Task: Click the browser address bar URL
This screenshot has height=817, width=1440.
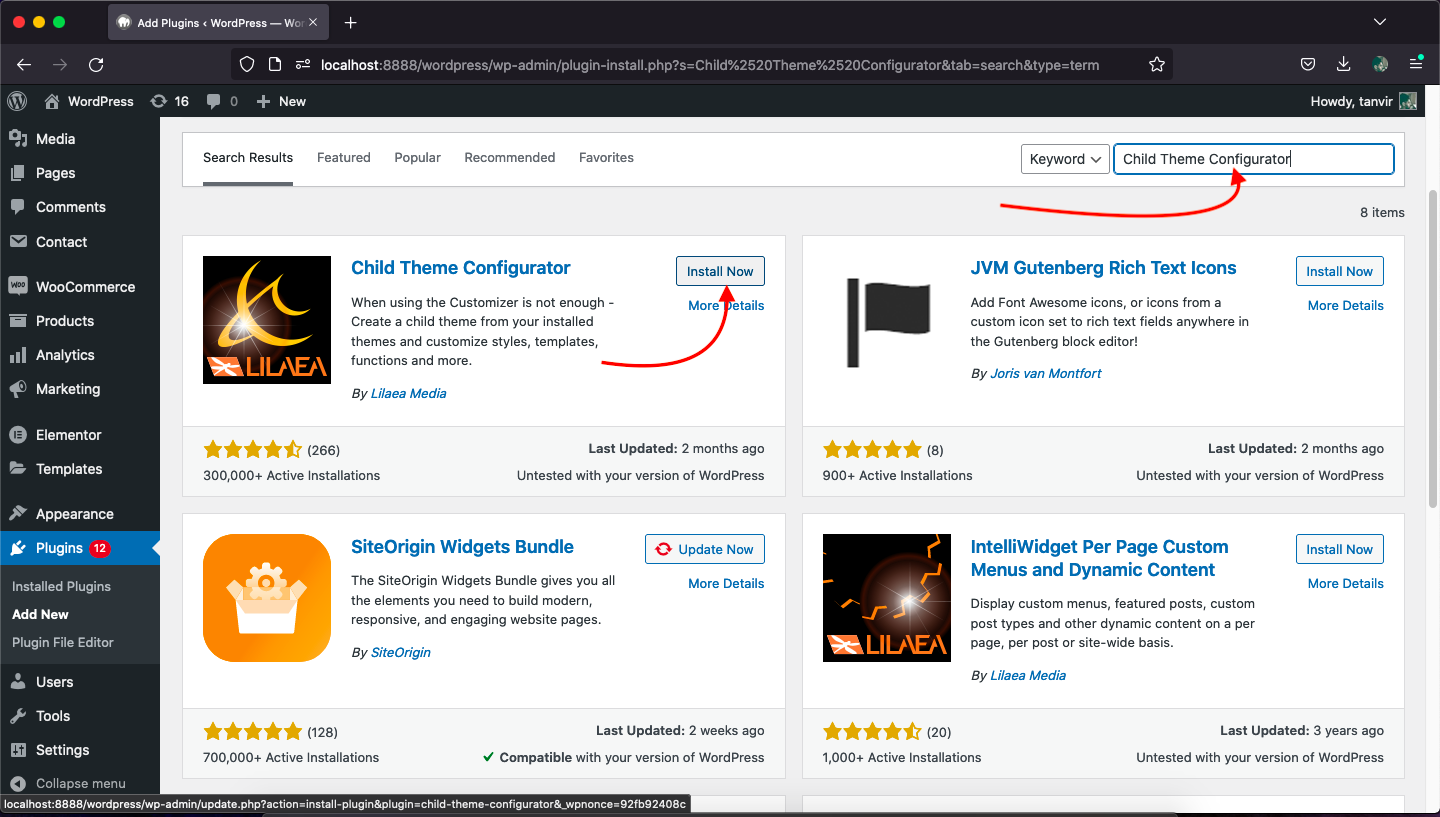Action: tap(710, 65)
